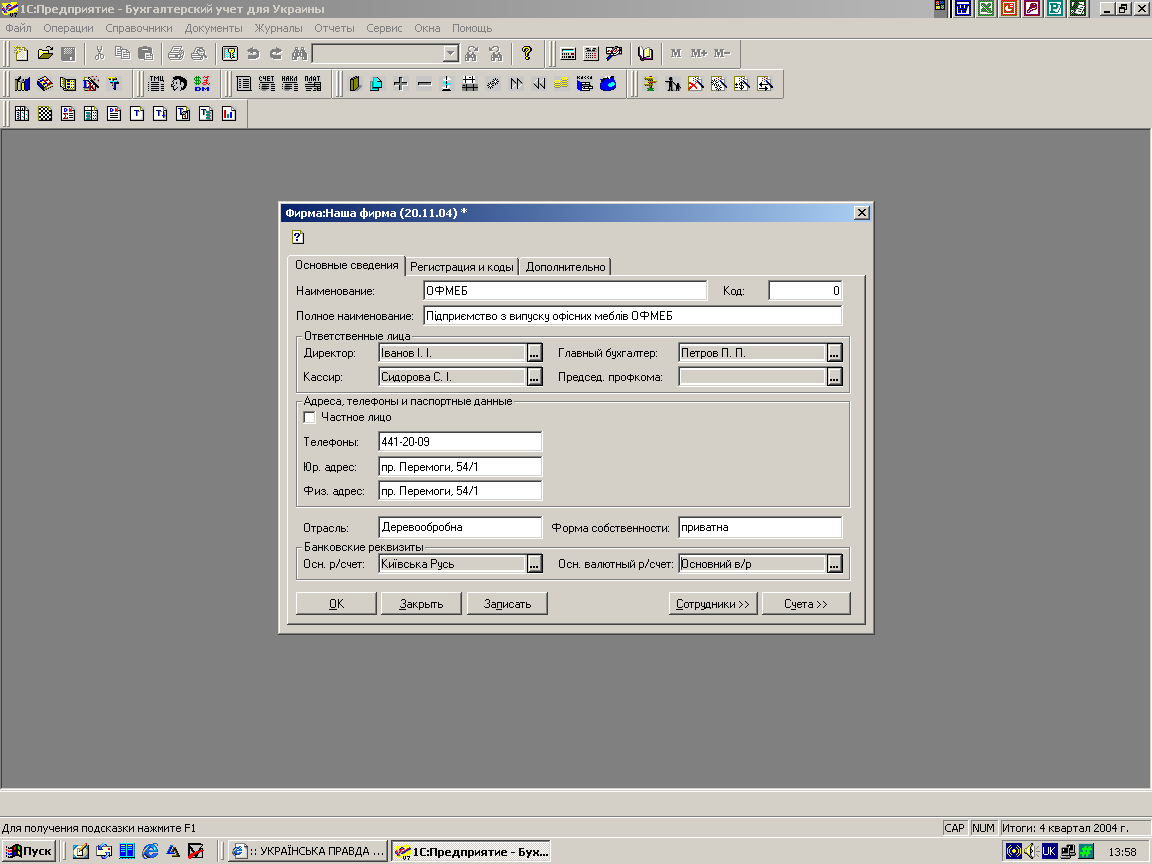
Task: Click the Print icon in toolbar
Action: click(176, 54)
